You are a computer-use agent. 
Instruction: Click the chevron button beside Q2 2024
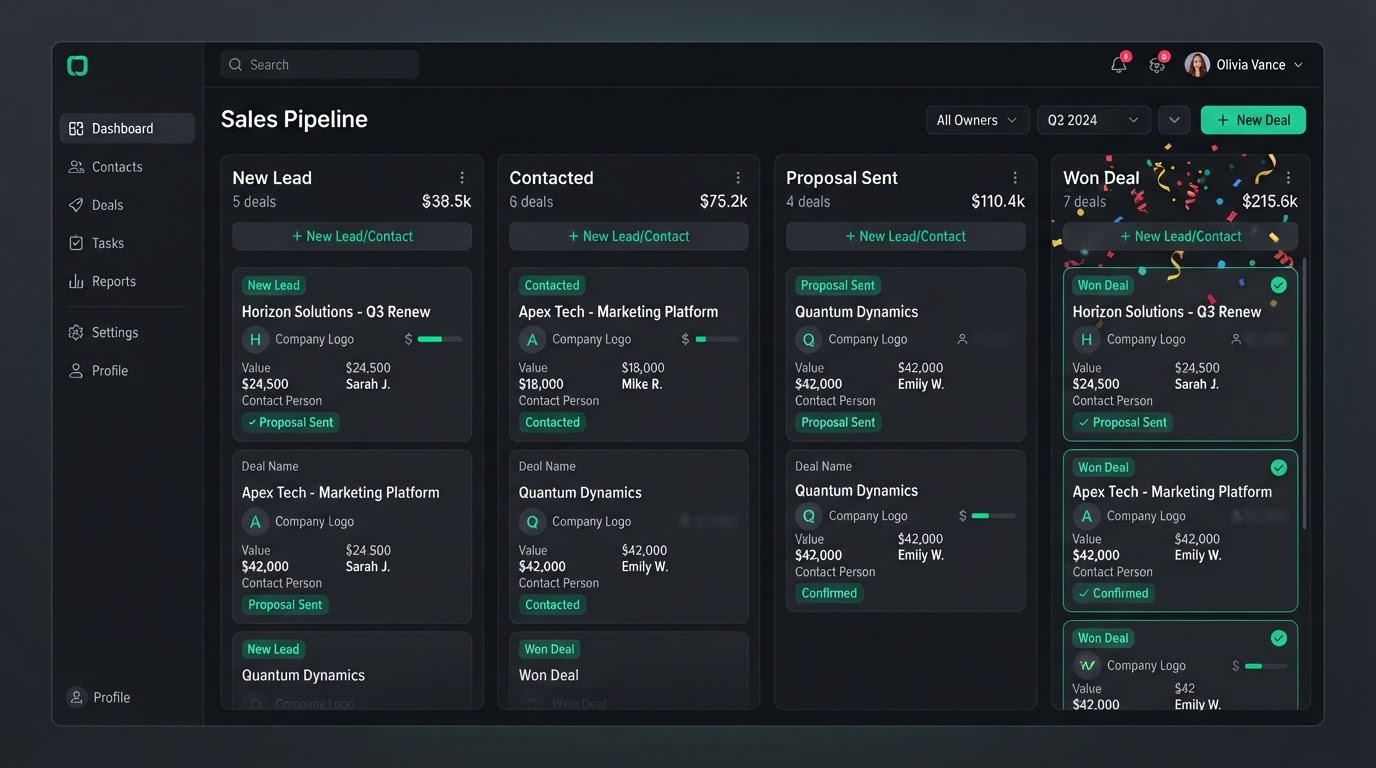point(1174,120)
